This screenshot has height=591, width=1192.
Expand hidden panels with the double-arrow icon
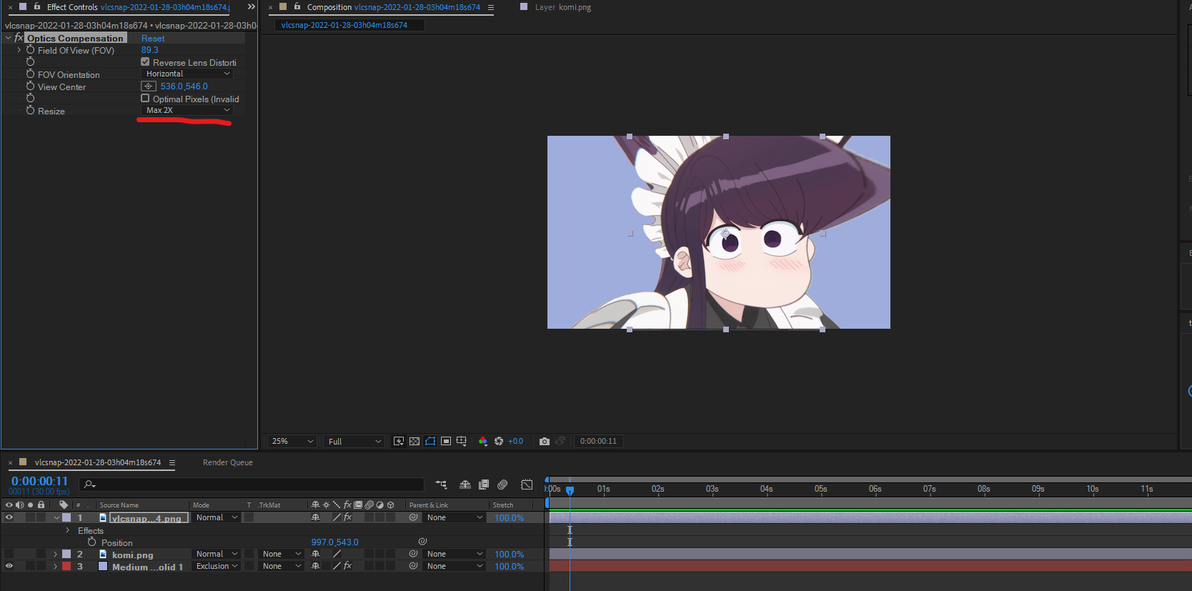[252, 7]
